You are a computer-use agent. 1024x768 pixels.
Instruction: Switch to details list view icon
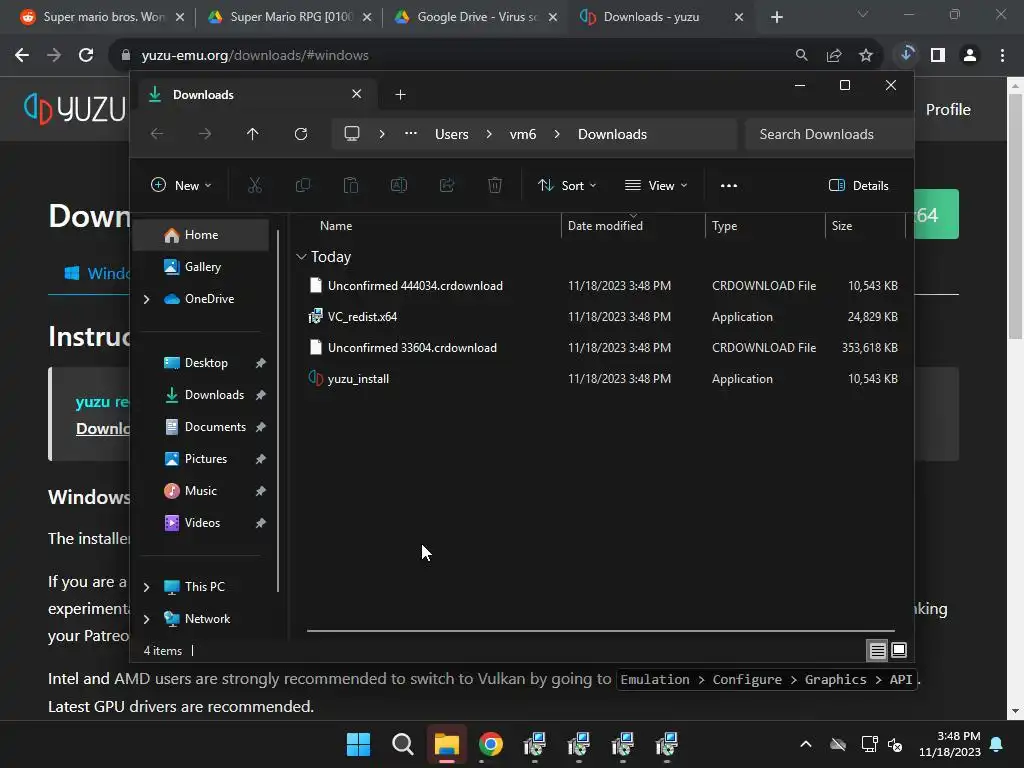(877, 650)
